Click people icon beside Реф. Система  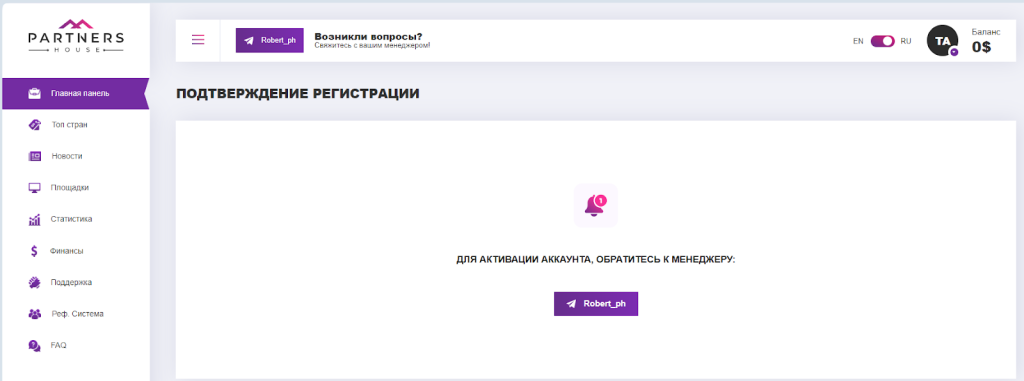35,314
